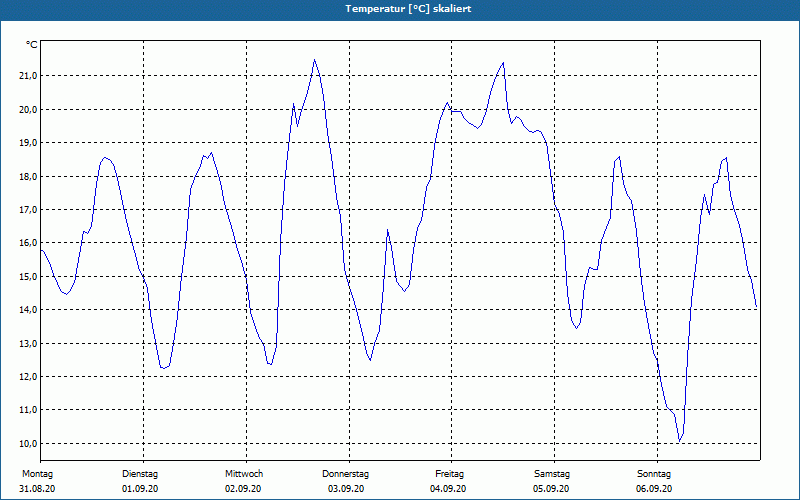This screenshot has width=800, height=500.
Task: Select the Donnerstag day label
Action: tap(345, 474)
